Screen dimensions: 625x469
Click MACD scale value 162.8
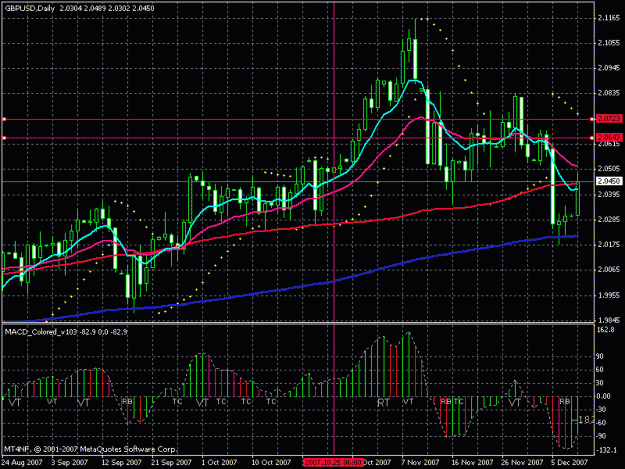tap(606, 330)
